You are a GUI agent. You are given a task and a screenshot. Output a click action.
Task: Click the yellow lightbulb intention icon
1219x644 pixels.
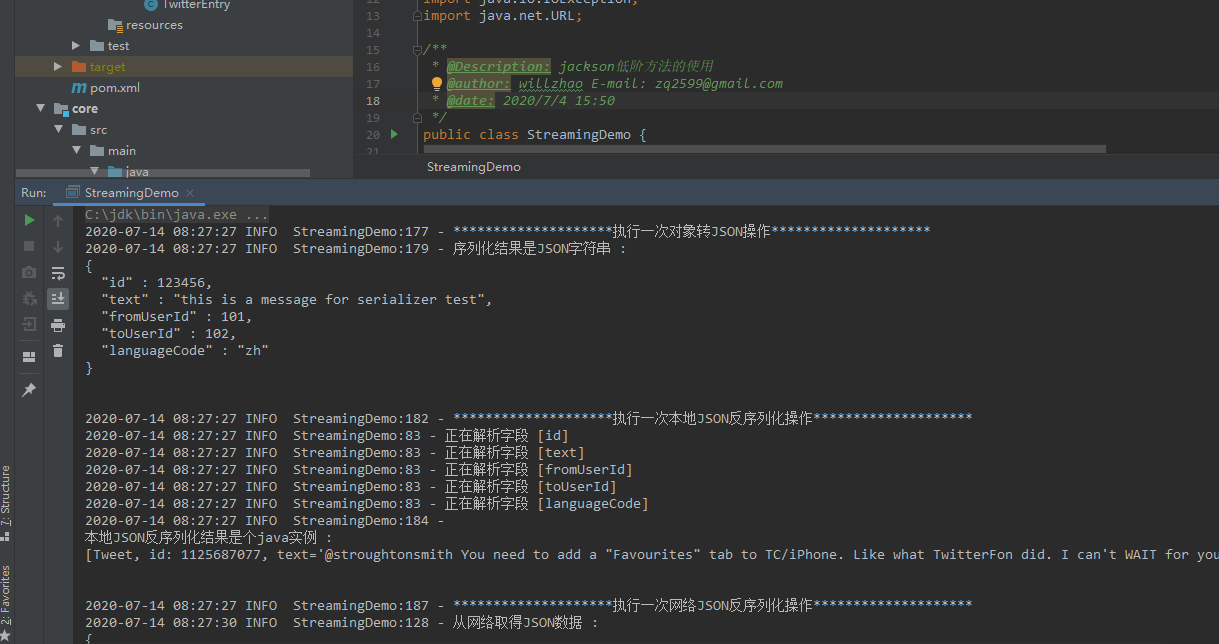(x=436, y=84)
